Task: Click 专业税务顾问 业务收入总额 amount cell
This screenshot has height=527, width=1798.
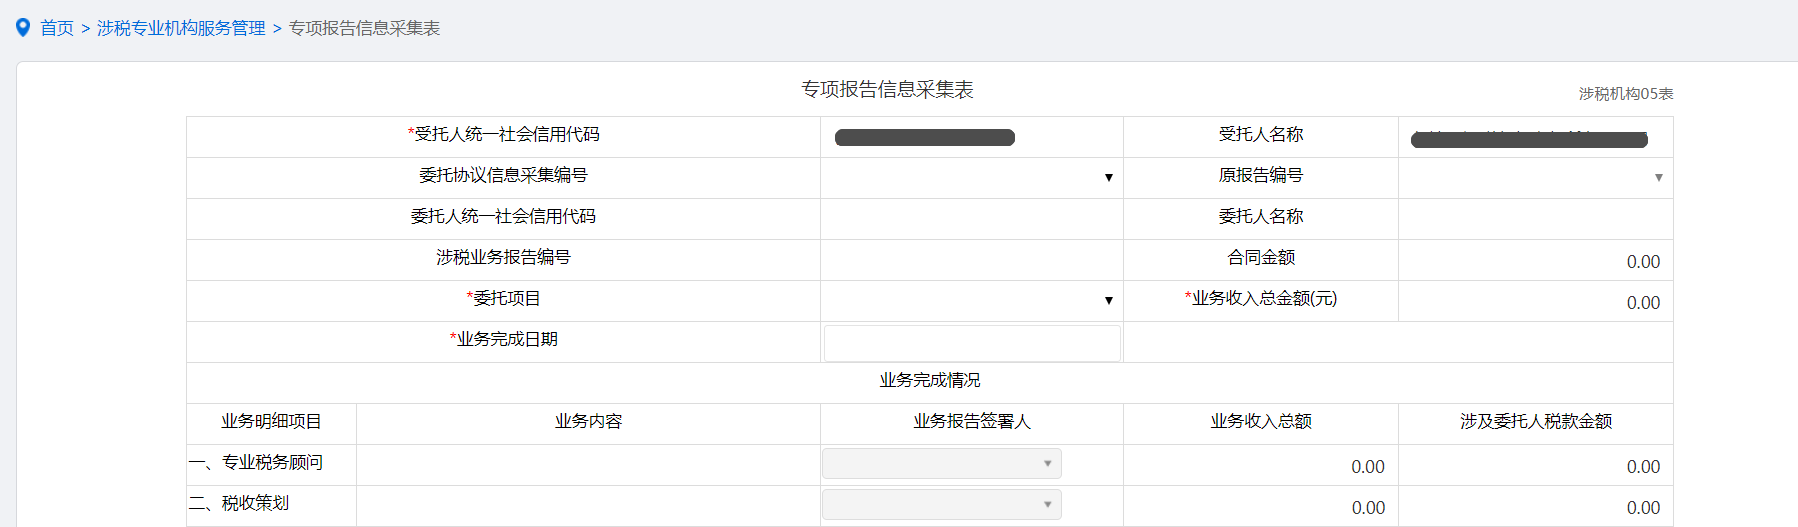Action: (1261, 466)
